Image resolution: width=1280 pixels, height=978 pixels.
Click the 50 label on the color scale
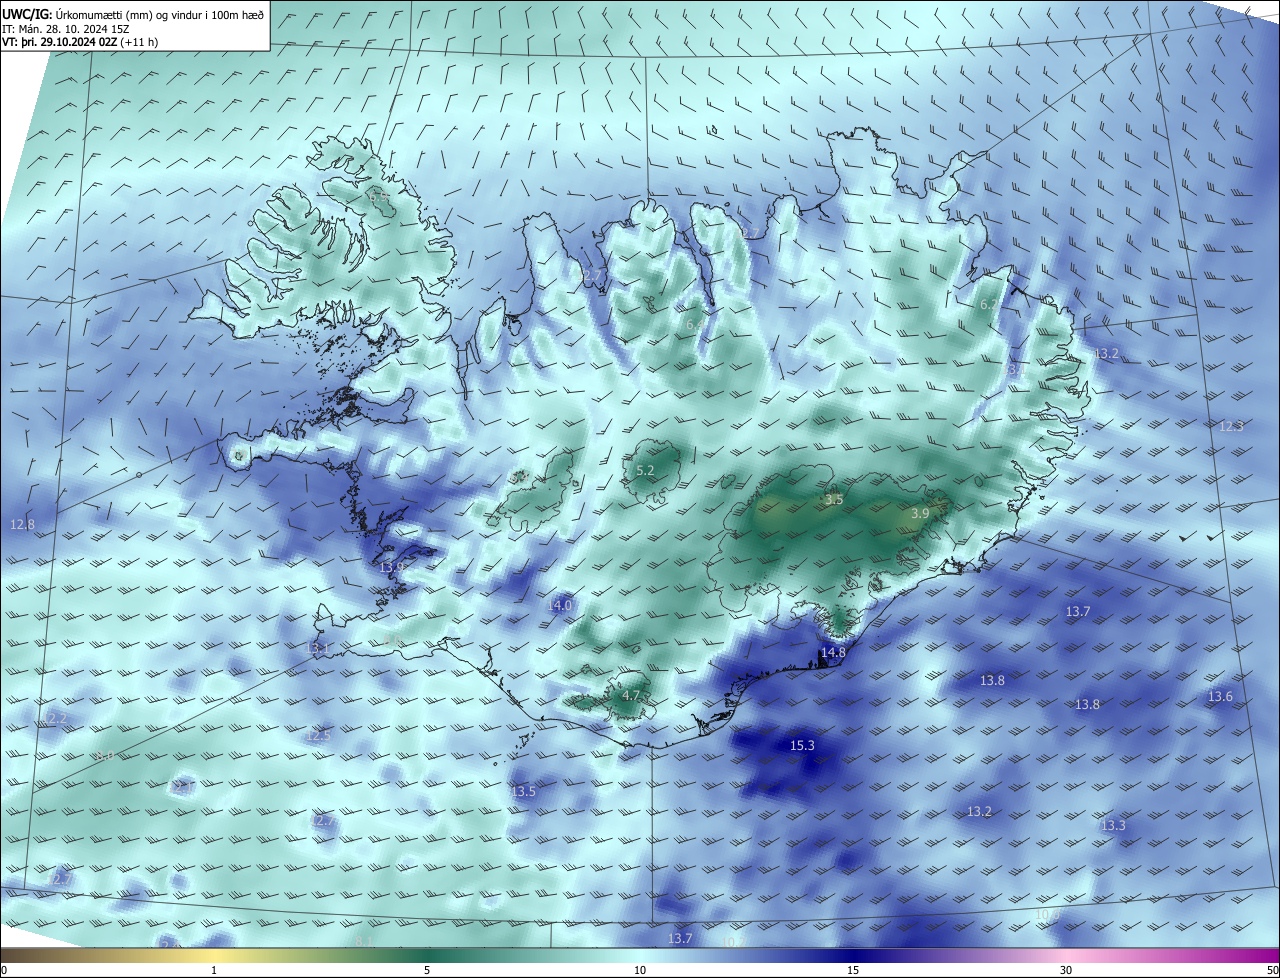[x=1272, y=970]
